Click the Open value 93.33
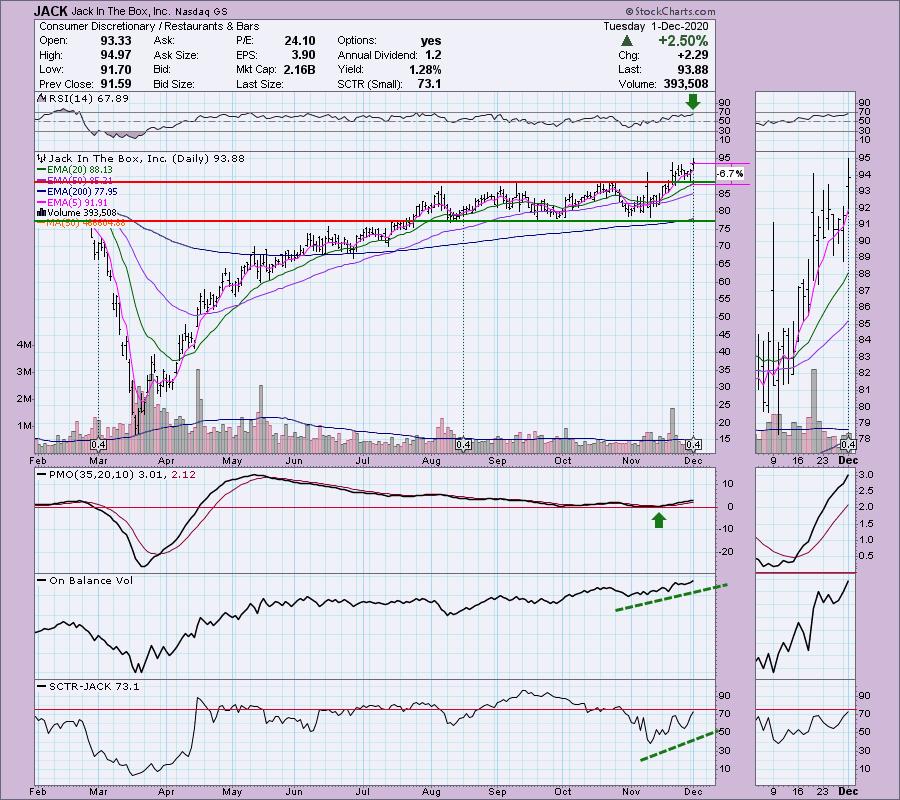This screenshot has width=900, height=800. click(x=116, y=41)
